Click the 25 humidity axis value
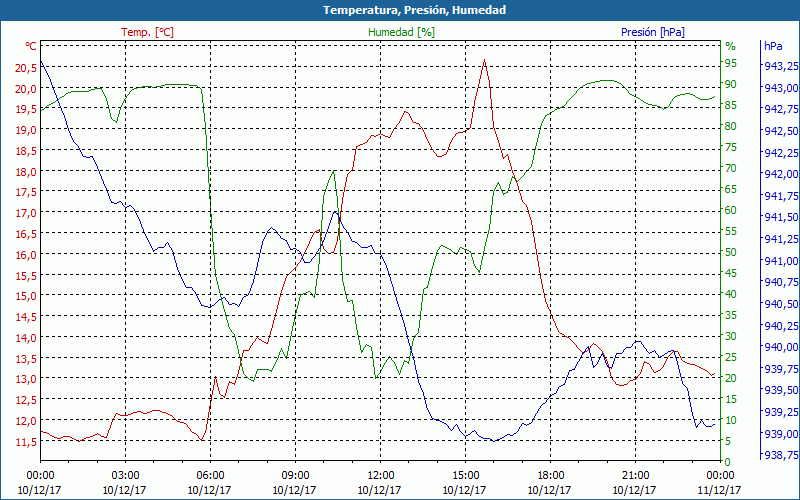Screen dimensions: 800x500 tap(731, 357)
